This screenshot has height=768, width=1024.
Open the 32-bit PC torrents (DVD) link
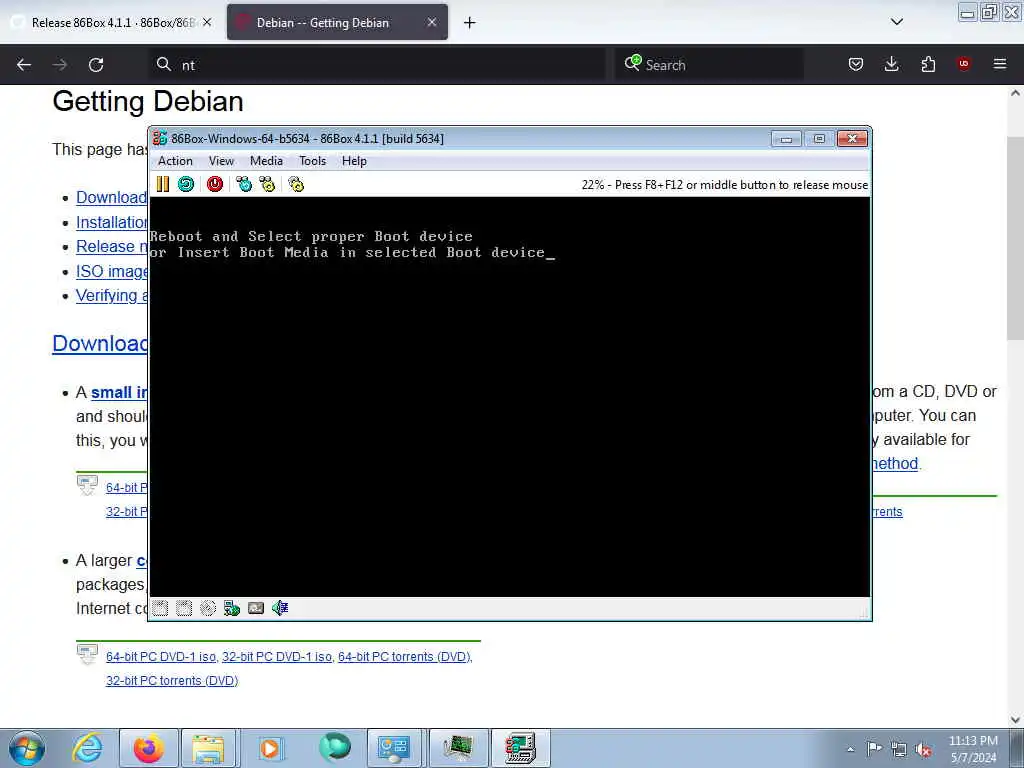click(x=172, y=680)
